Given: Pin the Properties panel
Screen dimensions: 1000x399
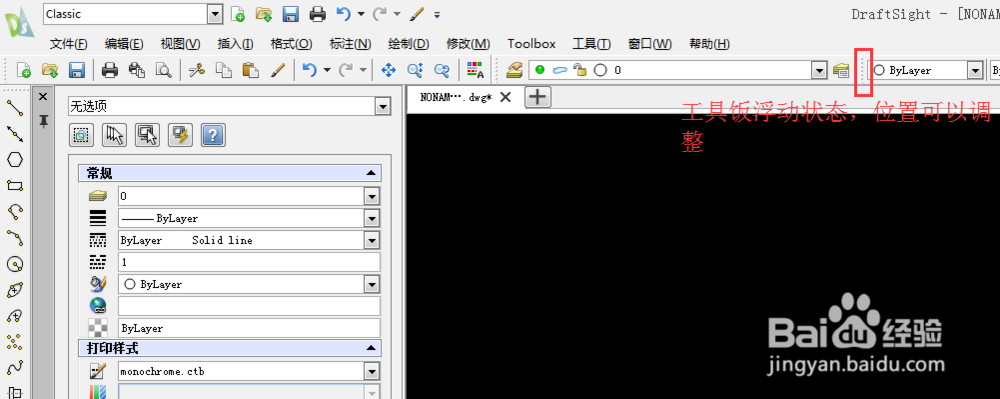Looking at the screenshot, I should (x=43, y=120).
